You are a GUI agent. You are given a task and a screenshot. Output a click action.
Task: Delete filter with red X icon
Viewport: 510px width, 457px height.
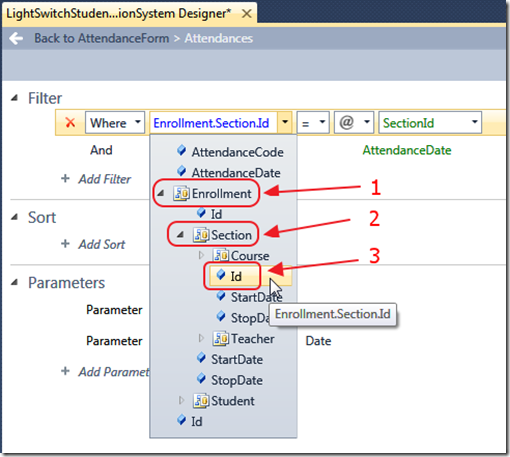click(70, 123)
